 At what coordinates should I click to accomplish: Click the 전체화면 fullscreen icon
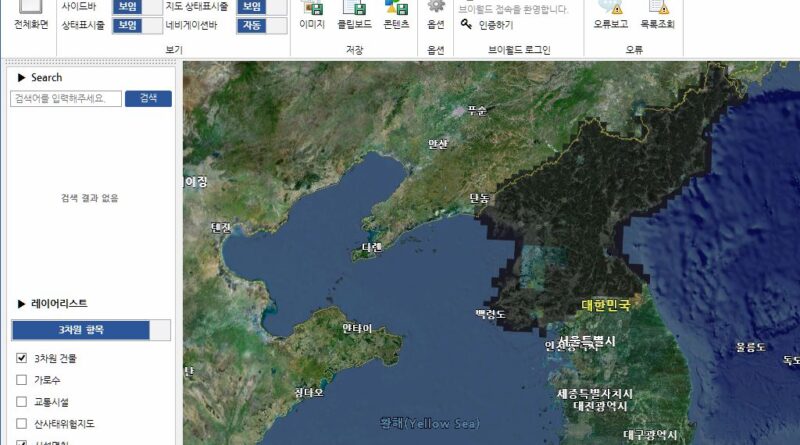(x=31, y=7)
